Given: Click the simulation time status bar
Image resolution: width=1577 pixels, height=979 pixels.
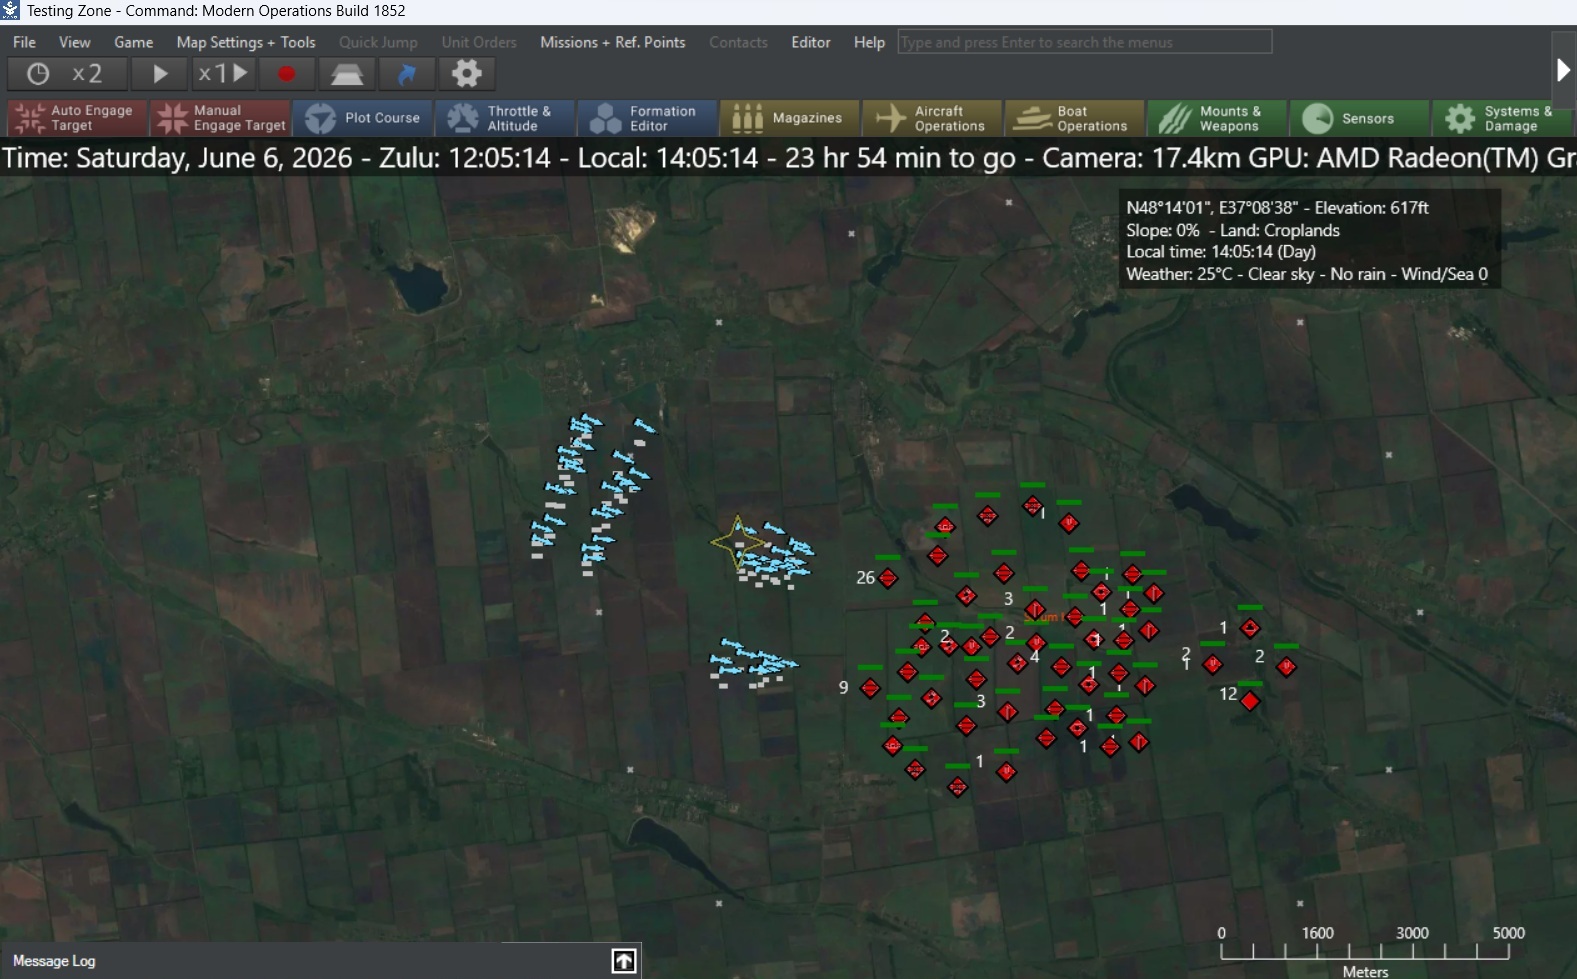Looking at the screenshot, I should pyautogui.click(x=788, y=158).
